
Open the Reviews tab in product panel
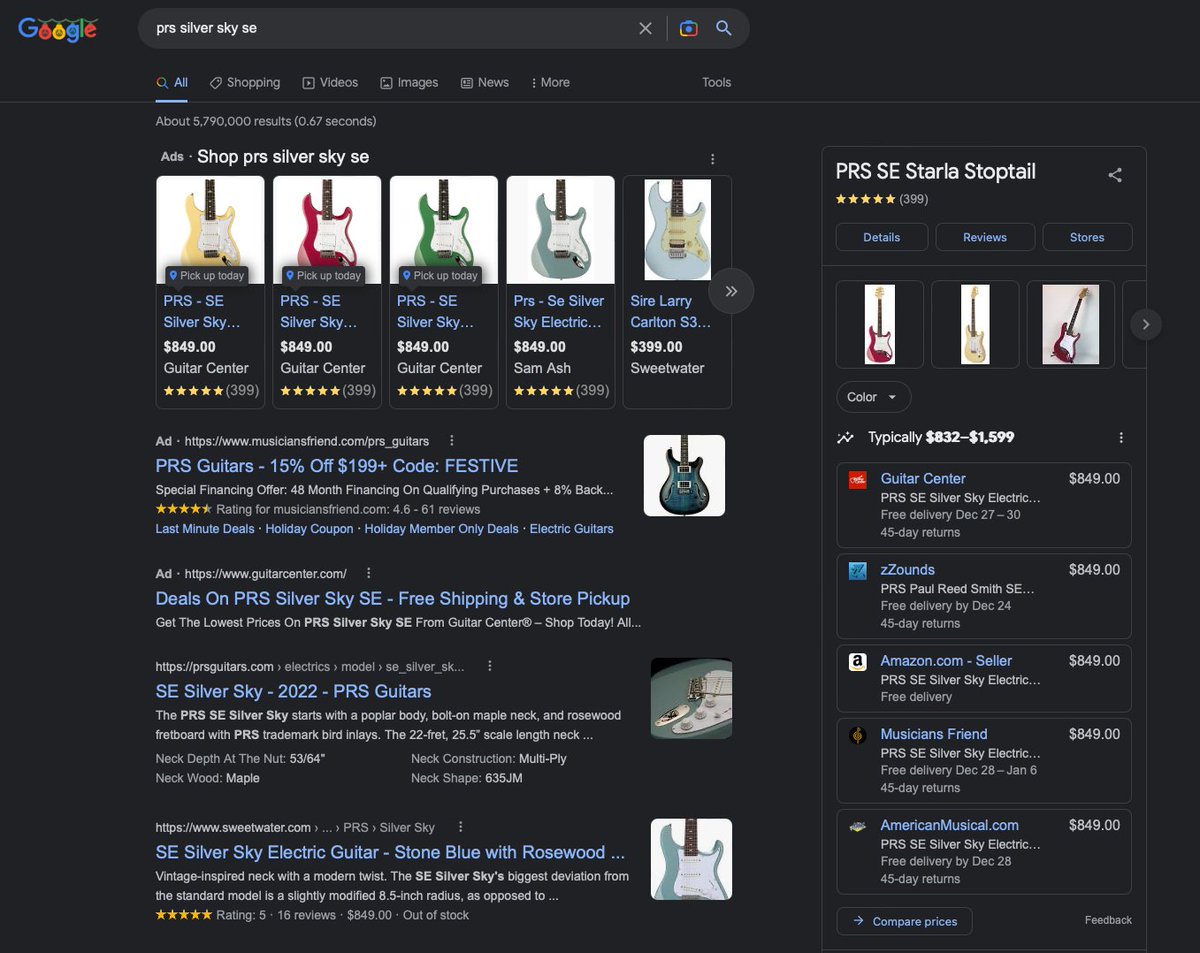985,237
